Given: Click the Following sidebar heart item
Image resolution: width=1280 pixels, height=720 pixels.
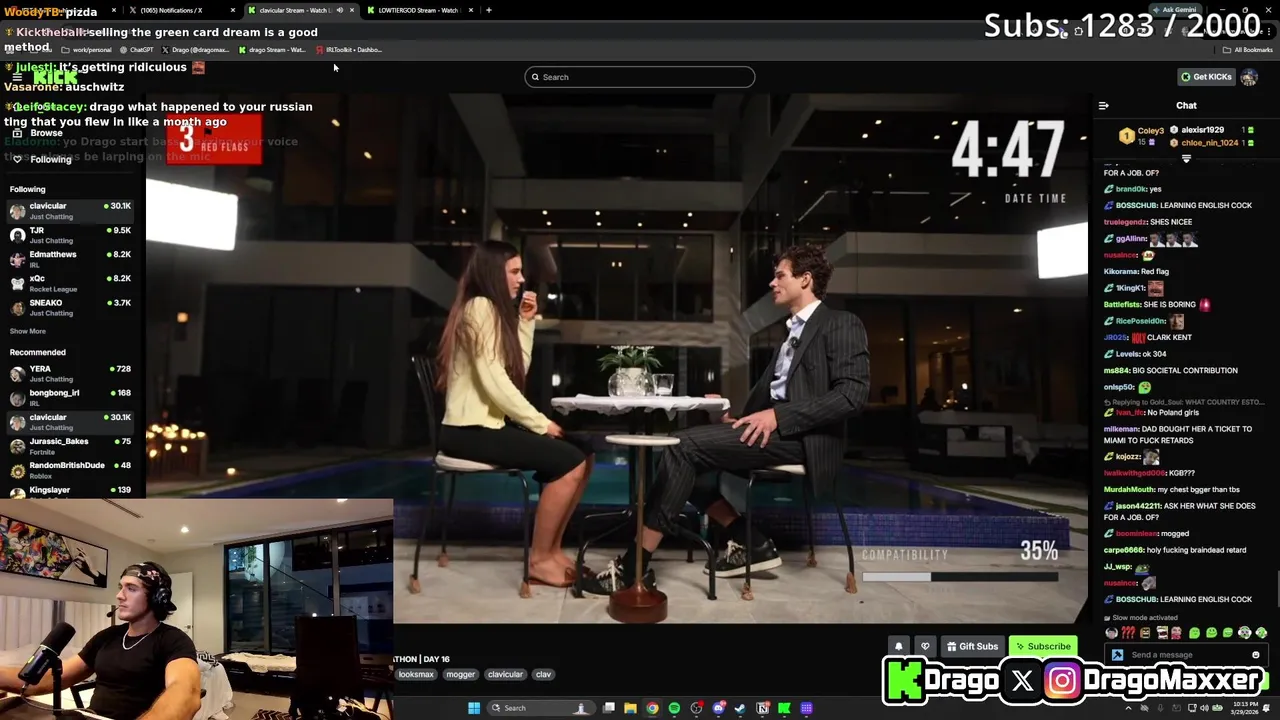Looking at the screenshot, I should click(x=43, y=159).
